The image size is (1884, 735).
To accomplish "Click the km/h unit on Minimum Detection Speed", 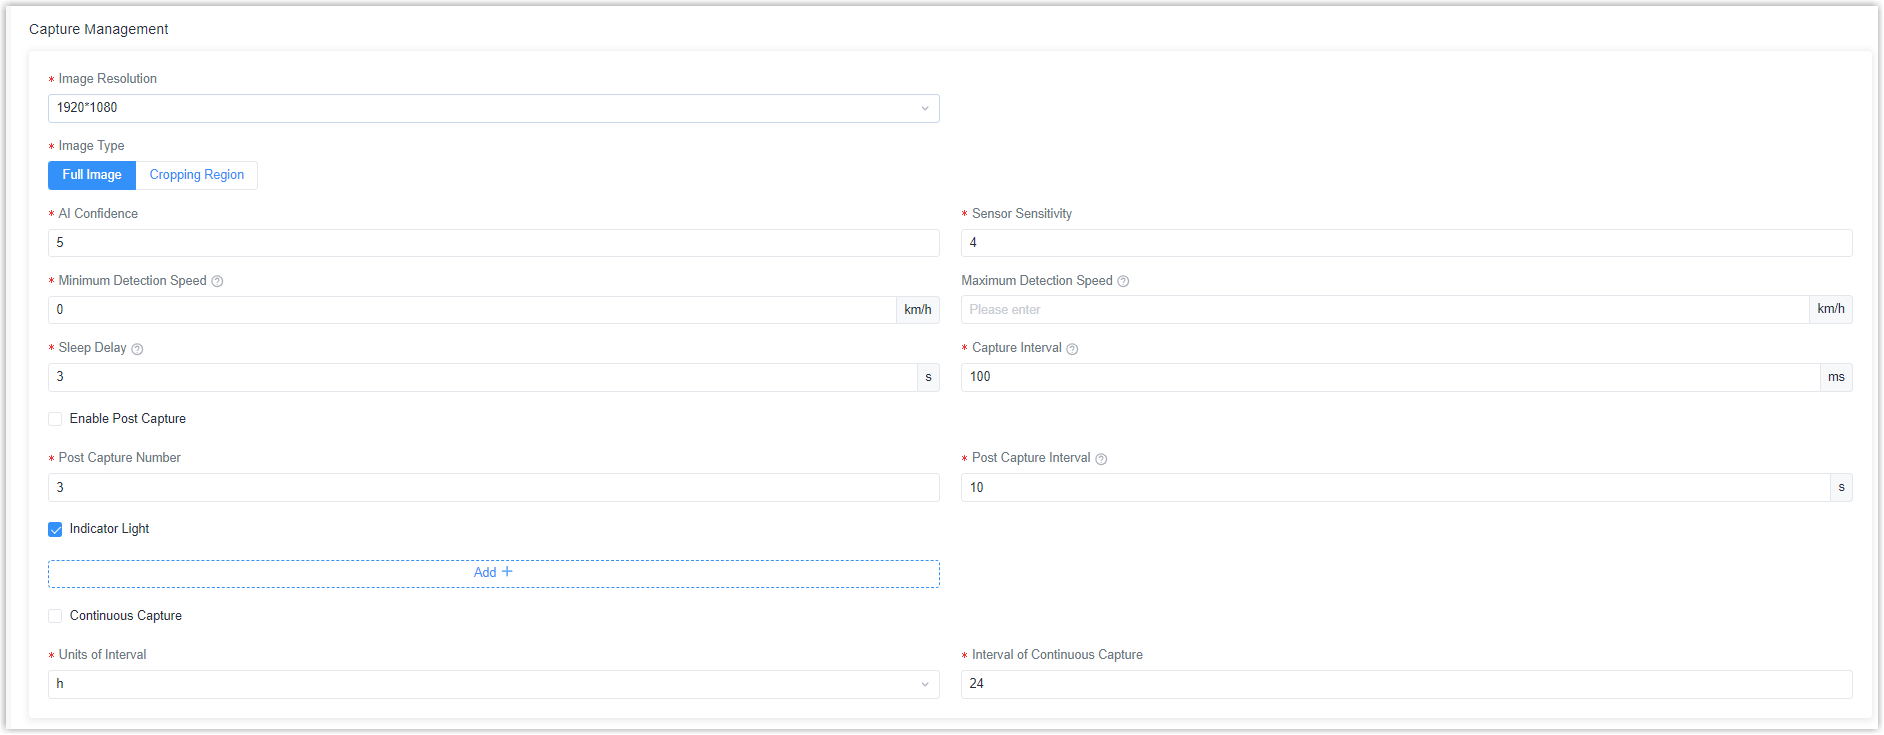I will click(918, 310).
